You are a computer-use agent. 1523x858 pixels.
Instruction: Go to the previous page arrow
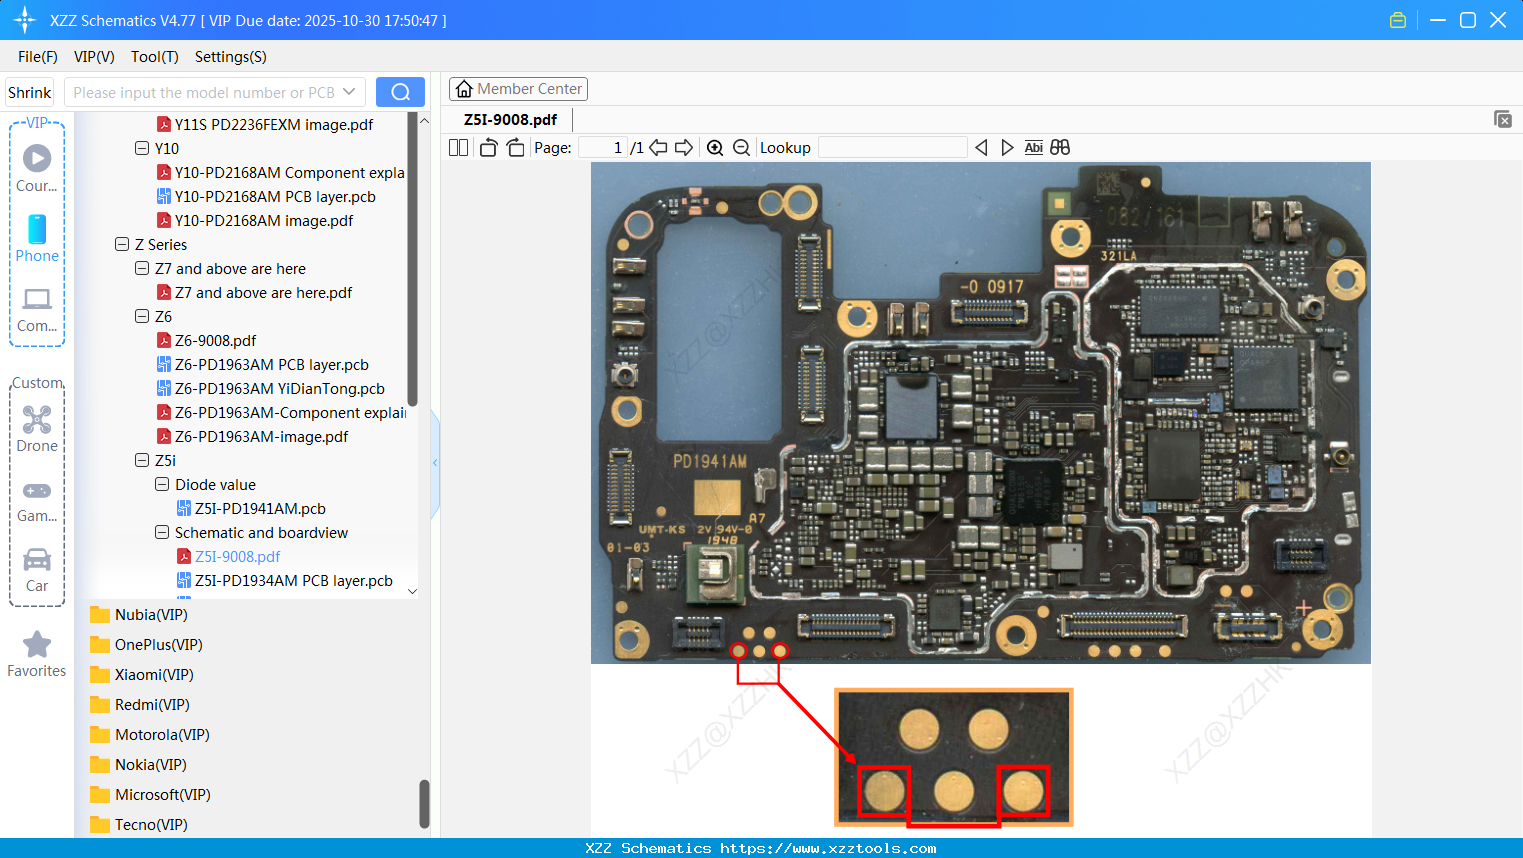(658, 147)
